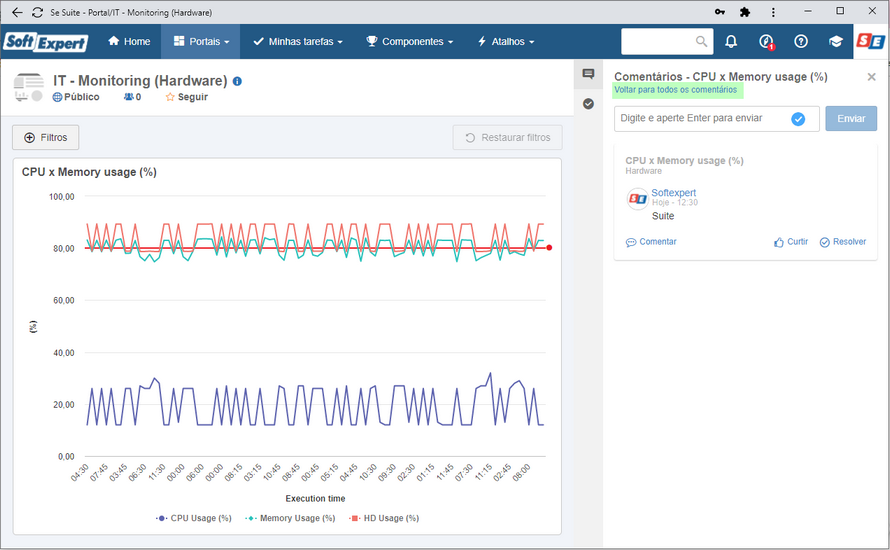Open the Componentes dropdown
This screenshot has width=890, height=550.
pyautogui.click(x=410, y=41)
